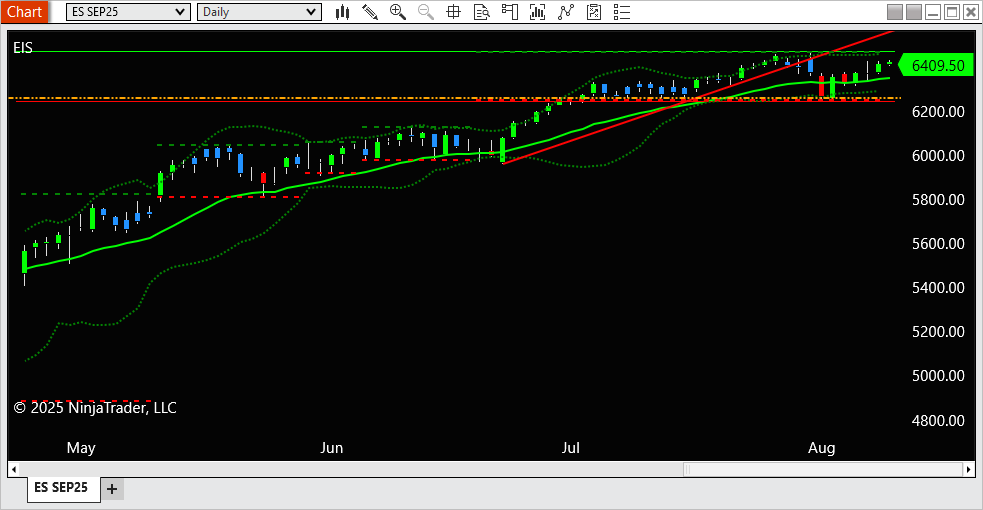983x510 pixels.
Task: Click the horizontal scrollbar right arrow
Action: point(969,469)
